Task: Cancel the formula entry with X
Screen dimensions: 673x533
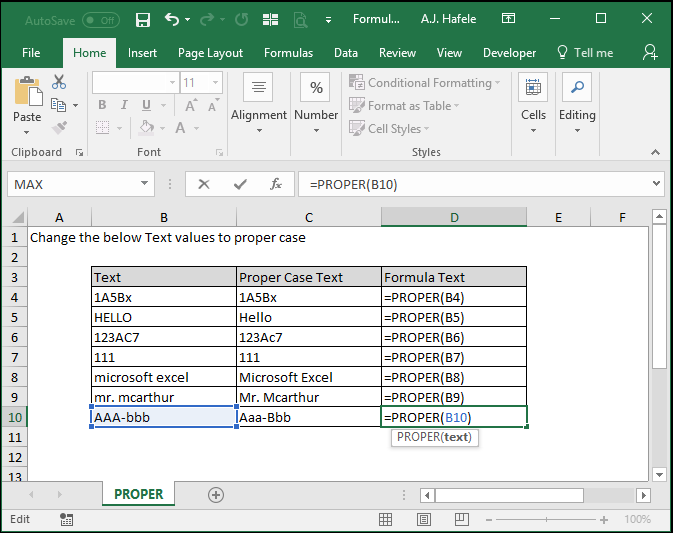Action: pyautogui.click(x=204, y=185)
